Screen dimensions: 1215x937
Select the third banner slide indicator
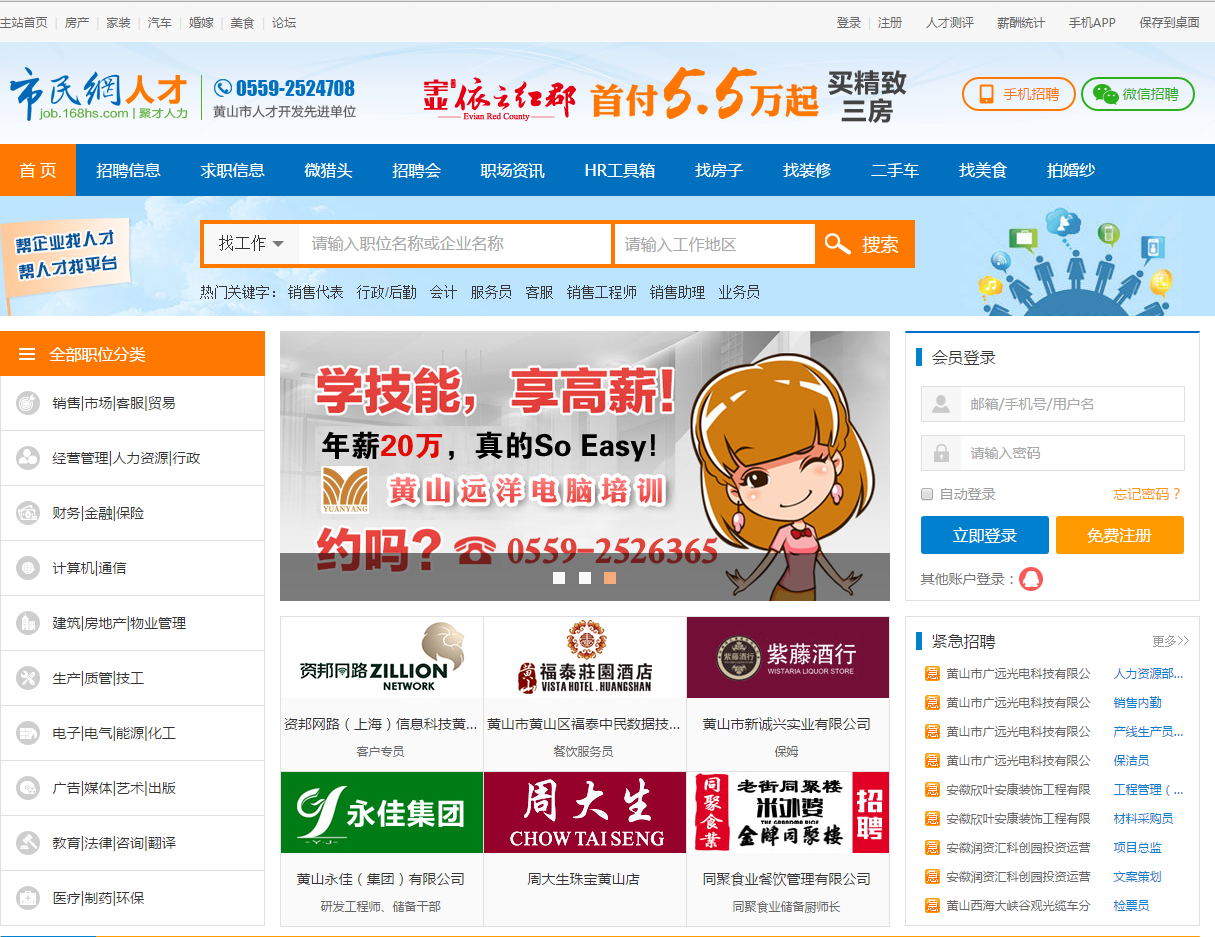pyautogui.click(x=610, y=578)
